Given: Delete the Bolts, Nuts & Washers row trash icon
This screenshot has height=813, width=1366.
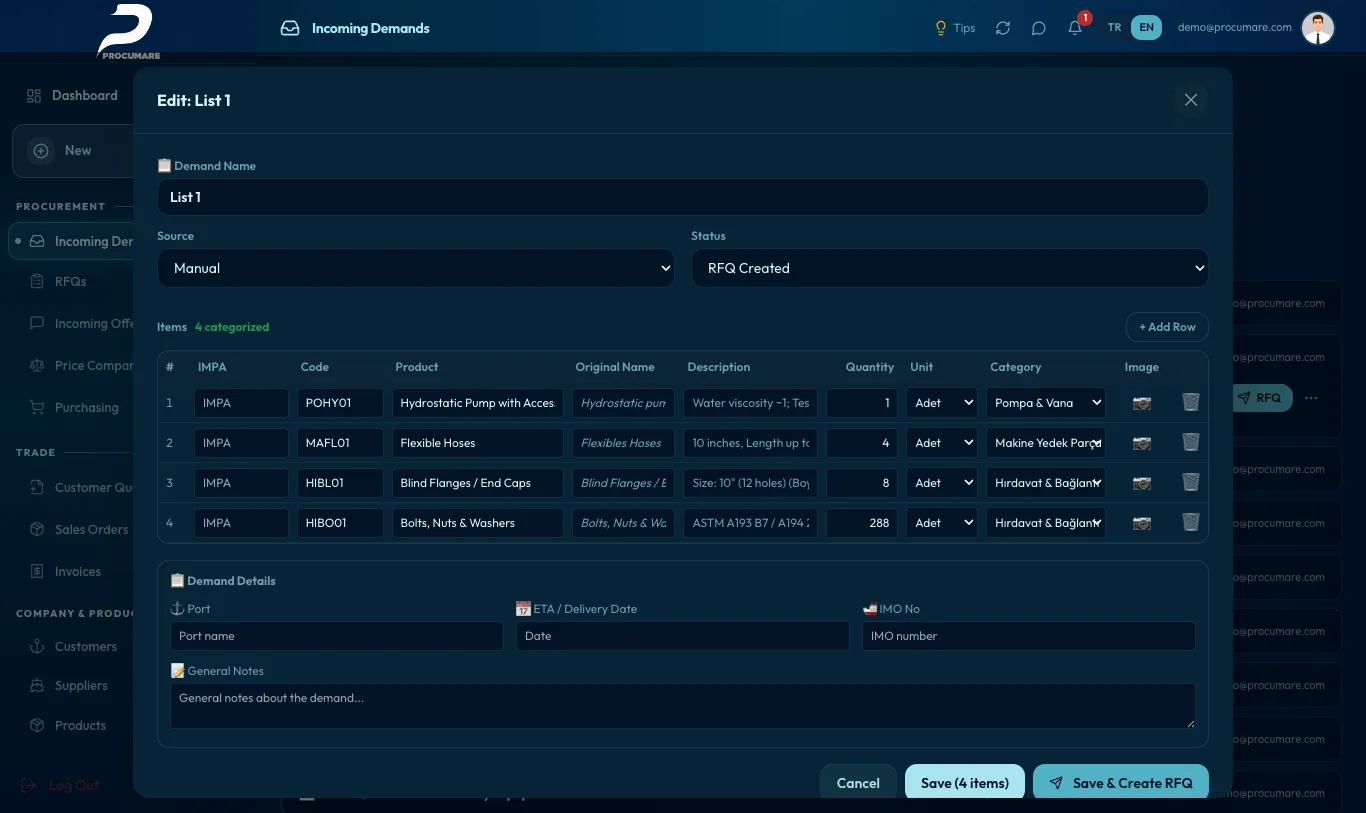Looking at the screenshot, I should coord(1190,522).
